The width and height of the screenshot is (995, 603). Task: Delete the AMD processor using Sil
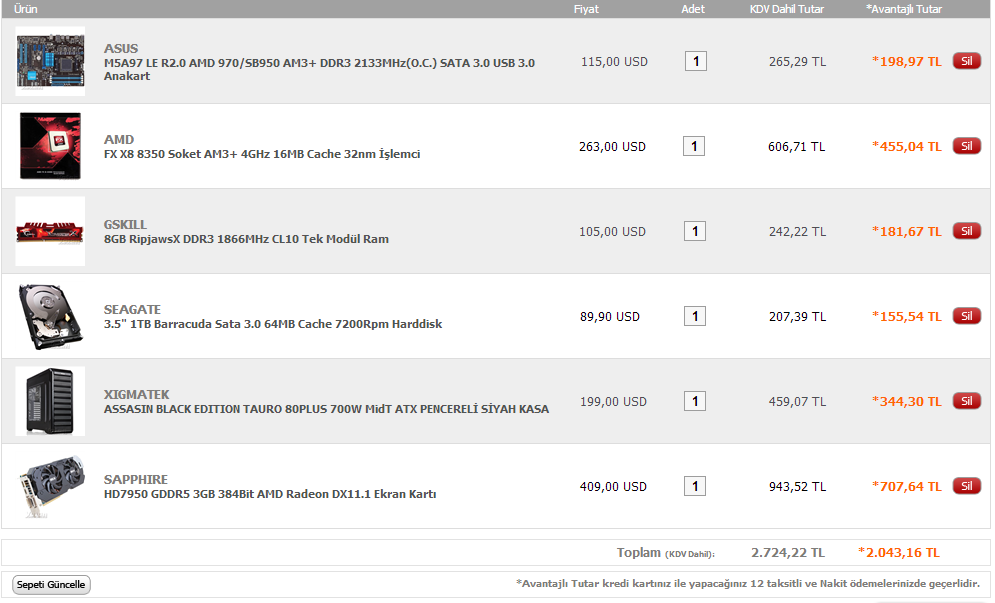click(x=966, y=146)
